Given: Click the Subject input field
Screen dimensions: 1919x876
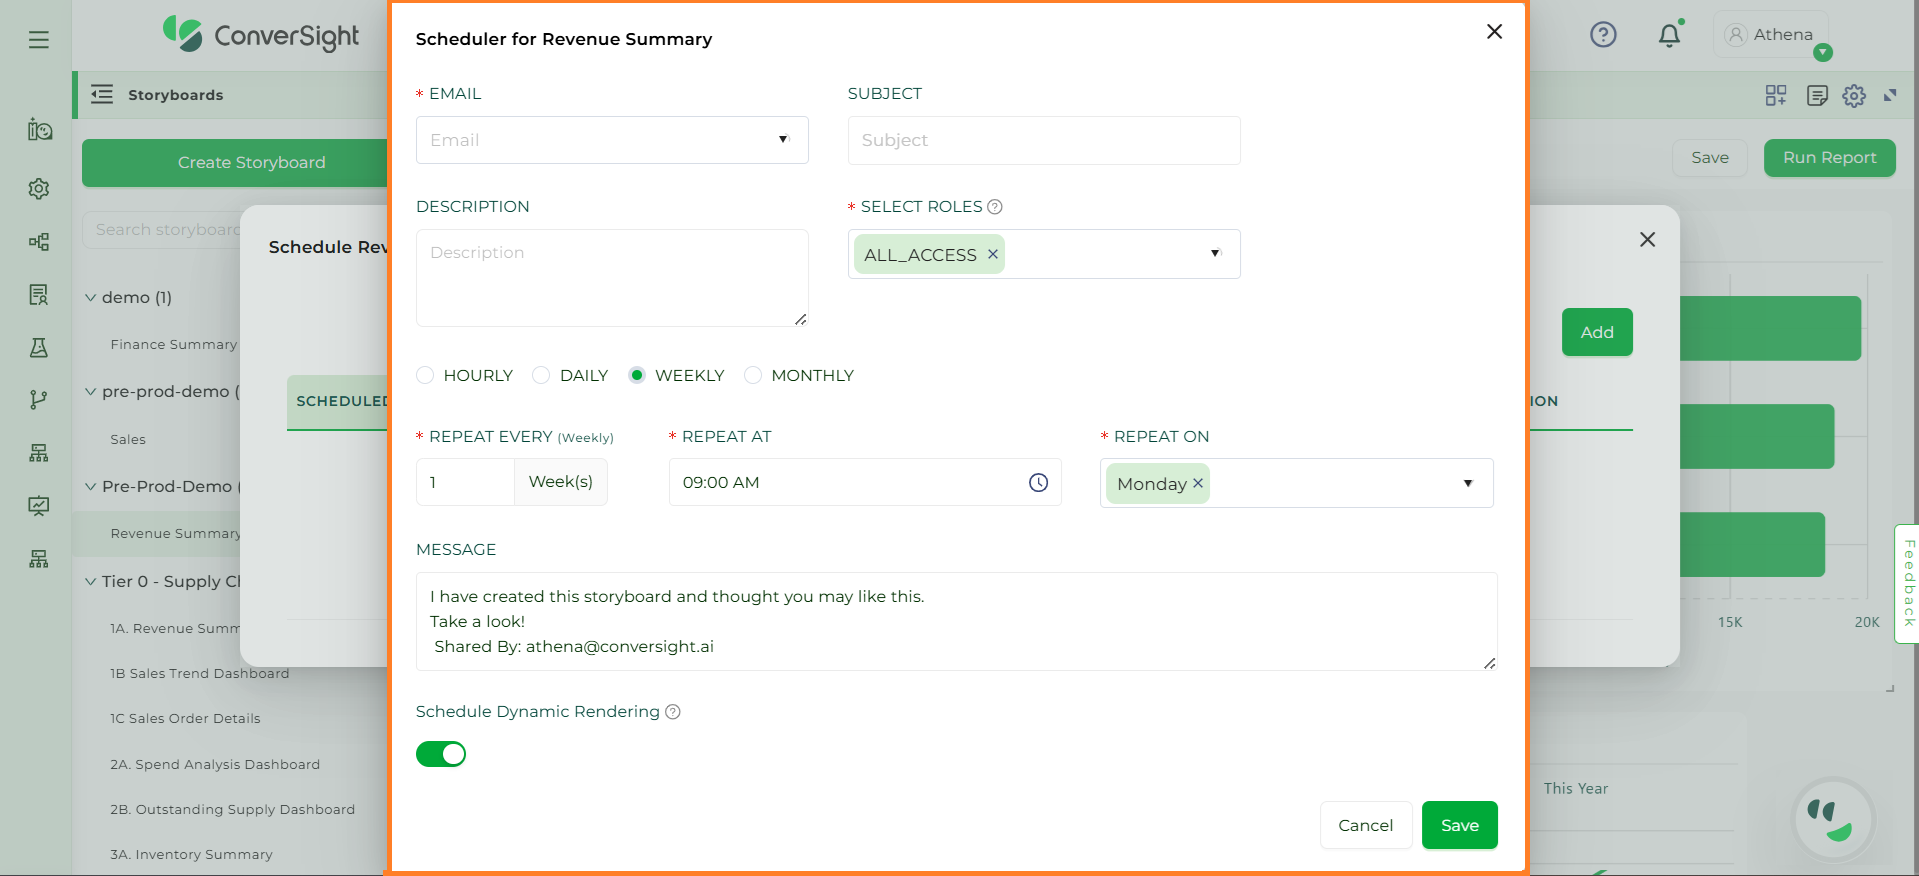Looking at the screenshot, I should tap(1043, 140).
